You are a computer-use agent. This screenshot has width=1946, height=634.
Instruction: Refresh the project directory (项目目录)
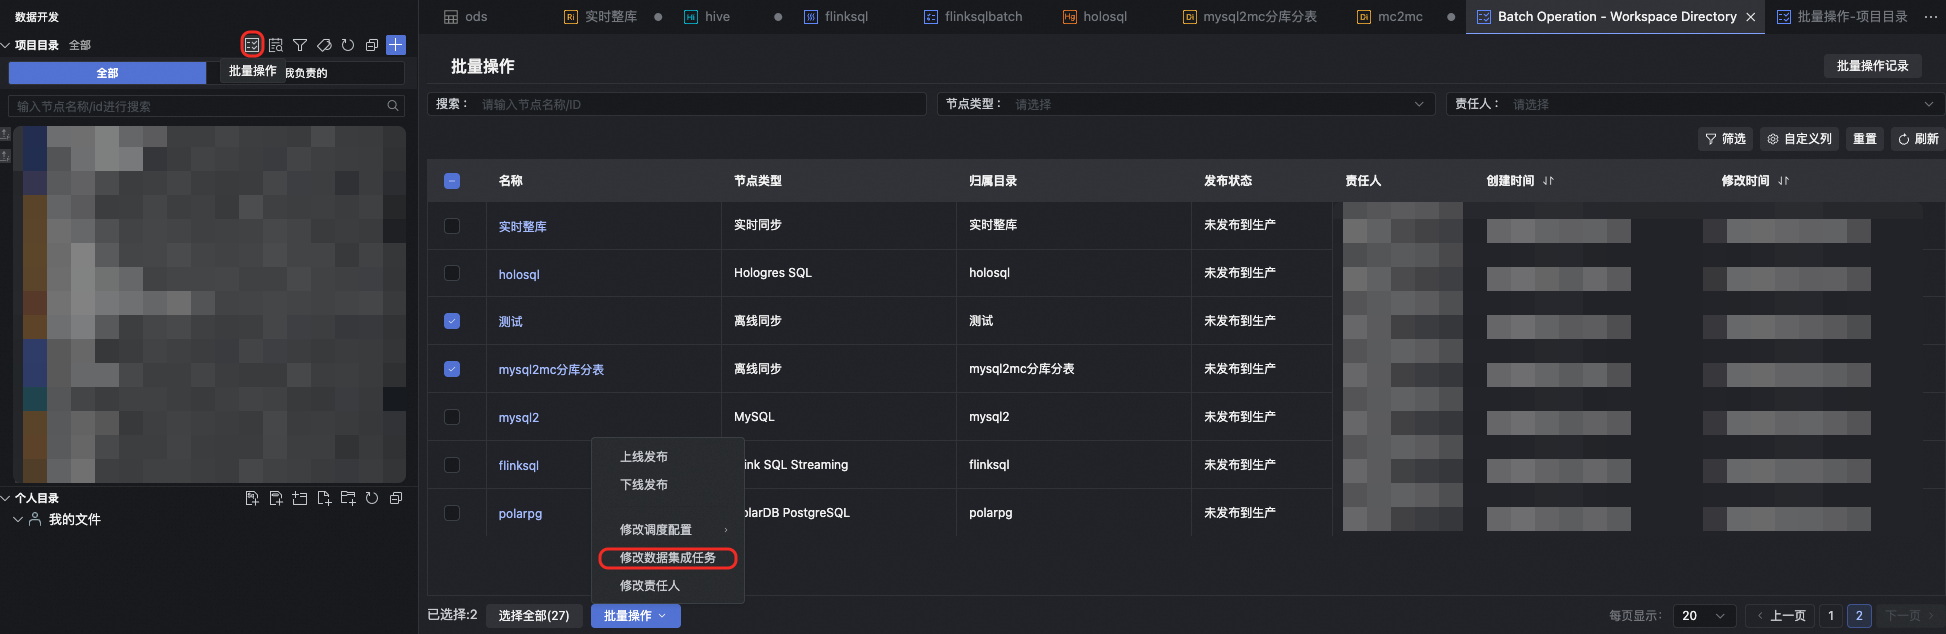[x=348, y=45]
